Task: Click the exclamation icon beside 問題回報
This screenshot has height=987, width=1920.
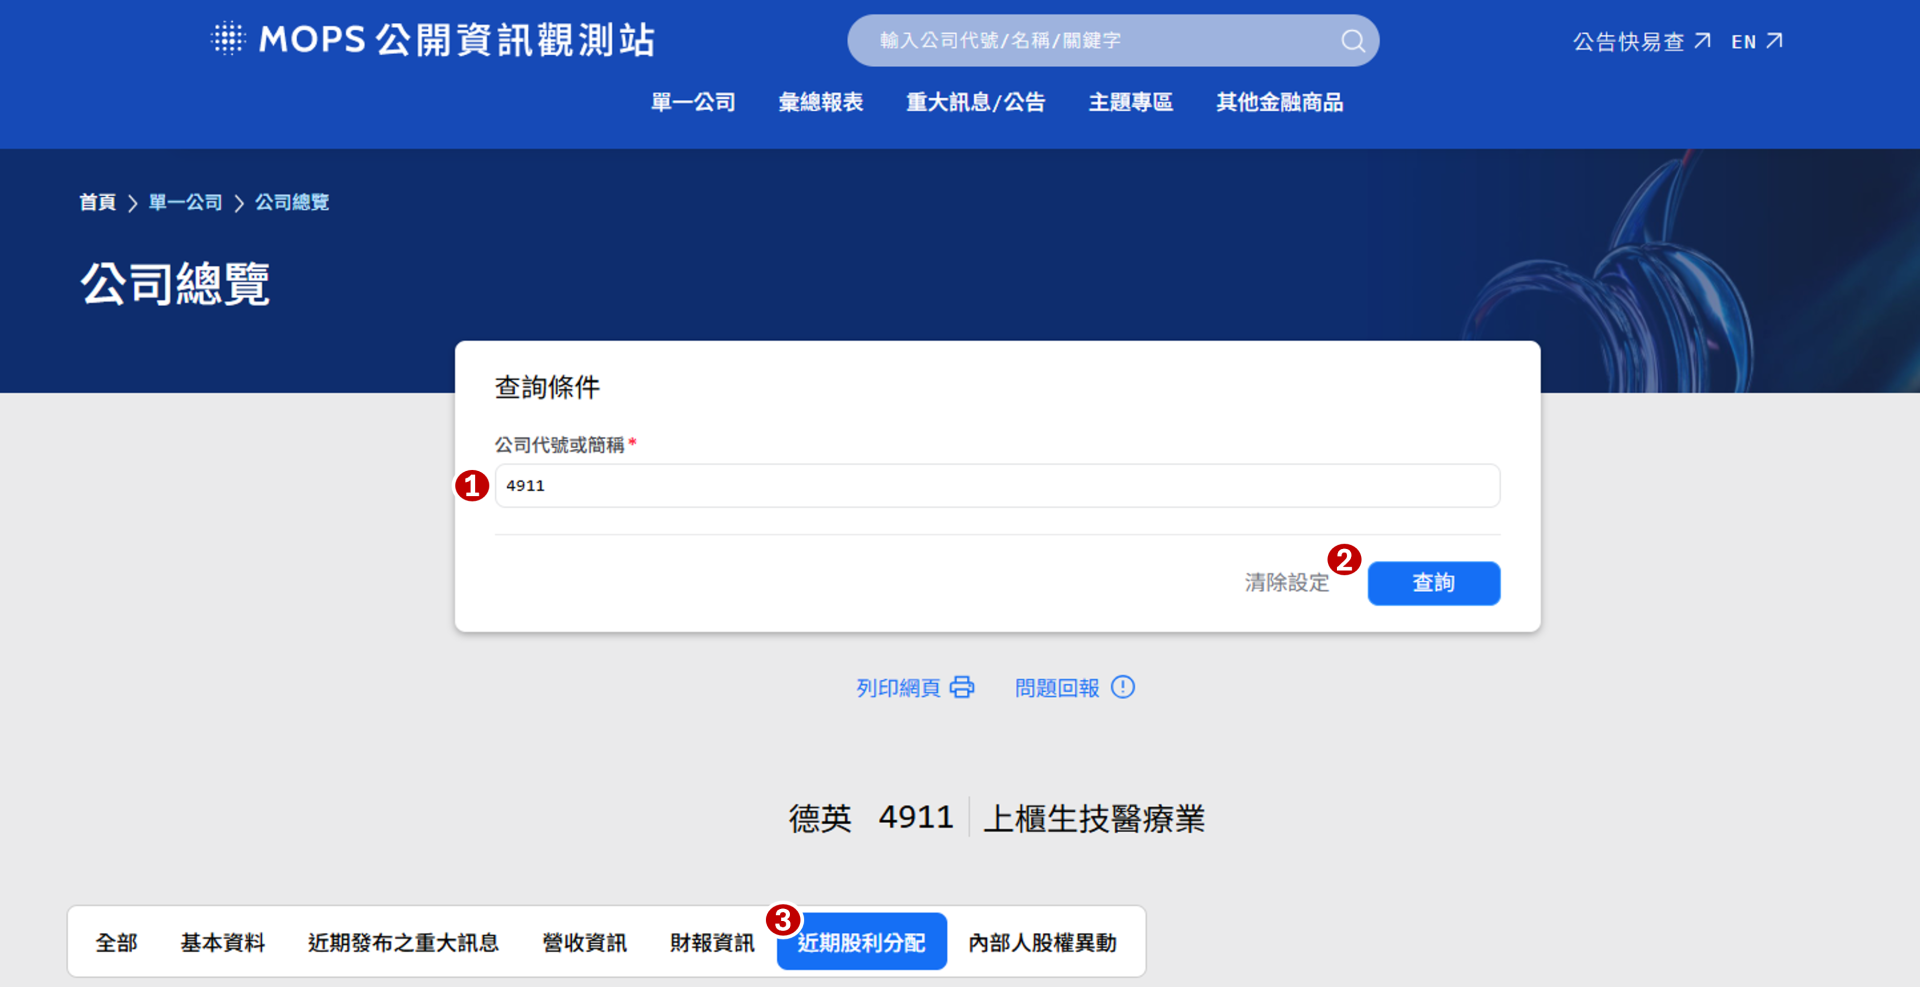Action: 1123,687
